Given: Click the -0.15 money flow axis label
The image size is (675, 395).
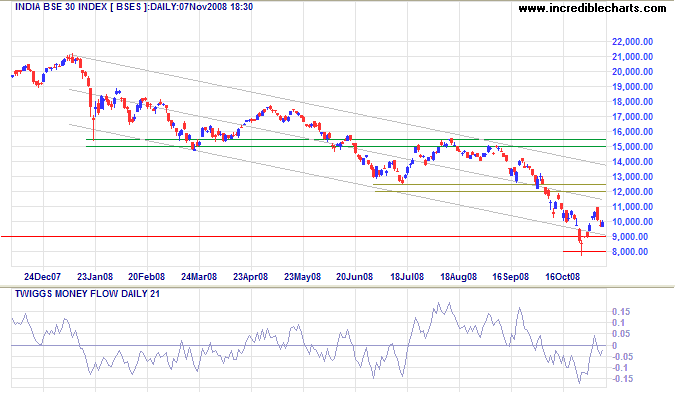Looking at the screenshot, I should (x=622, y=379).
